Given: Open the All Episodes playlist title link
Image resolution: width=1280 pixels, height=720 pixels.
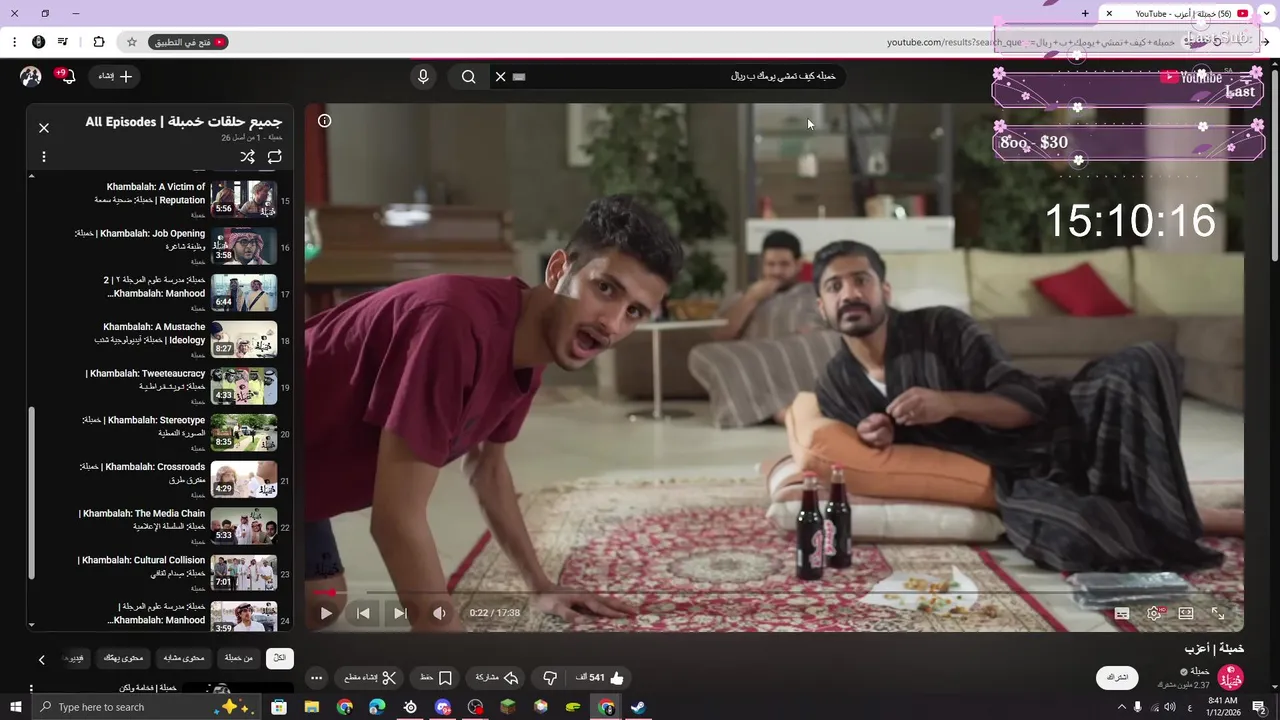Looking at the screenshot, I should coord(184,122).
